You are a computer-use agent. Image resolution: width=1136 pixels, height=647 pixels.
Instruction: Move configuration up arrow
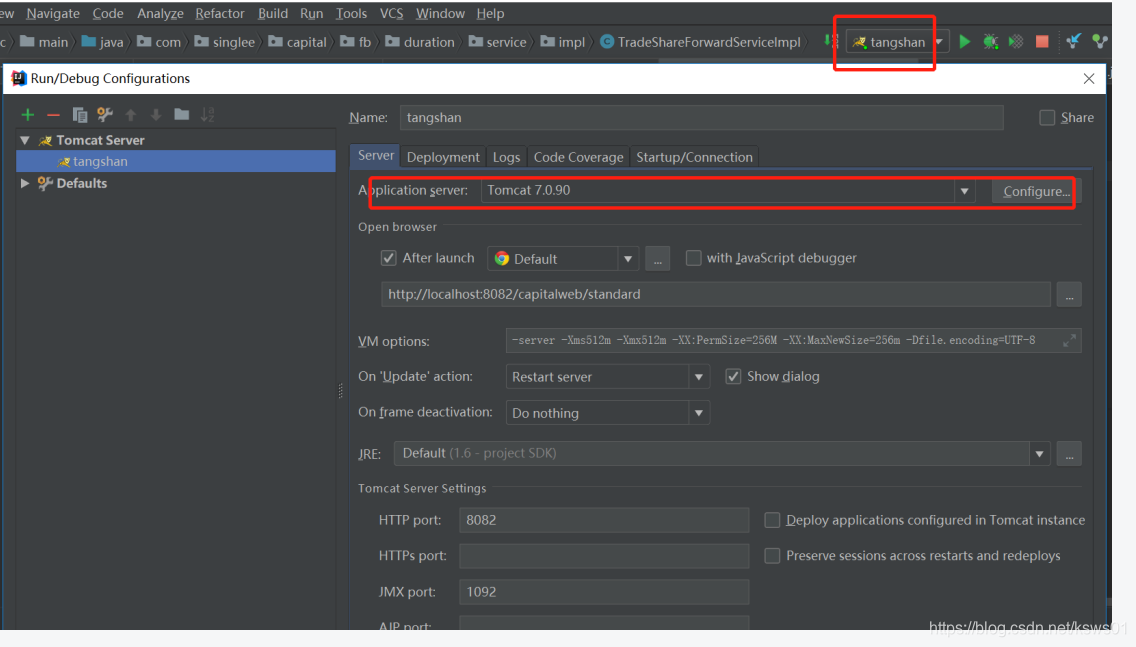point(130,114)
